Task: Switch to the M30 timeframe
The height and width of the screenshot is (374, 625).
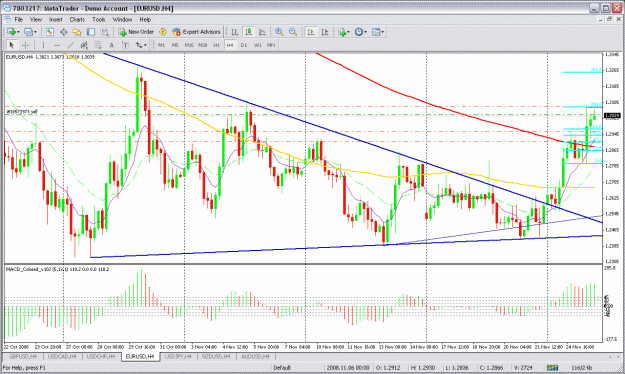Action: (x=202, y=45)
